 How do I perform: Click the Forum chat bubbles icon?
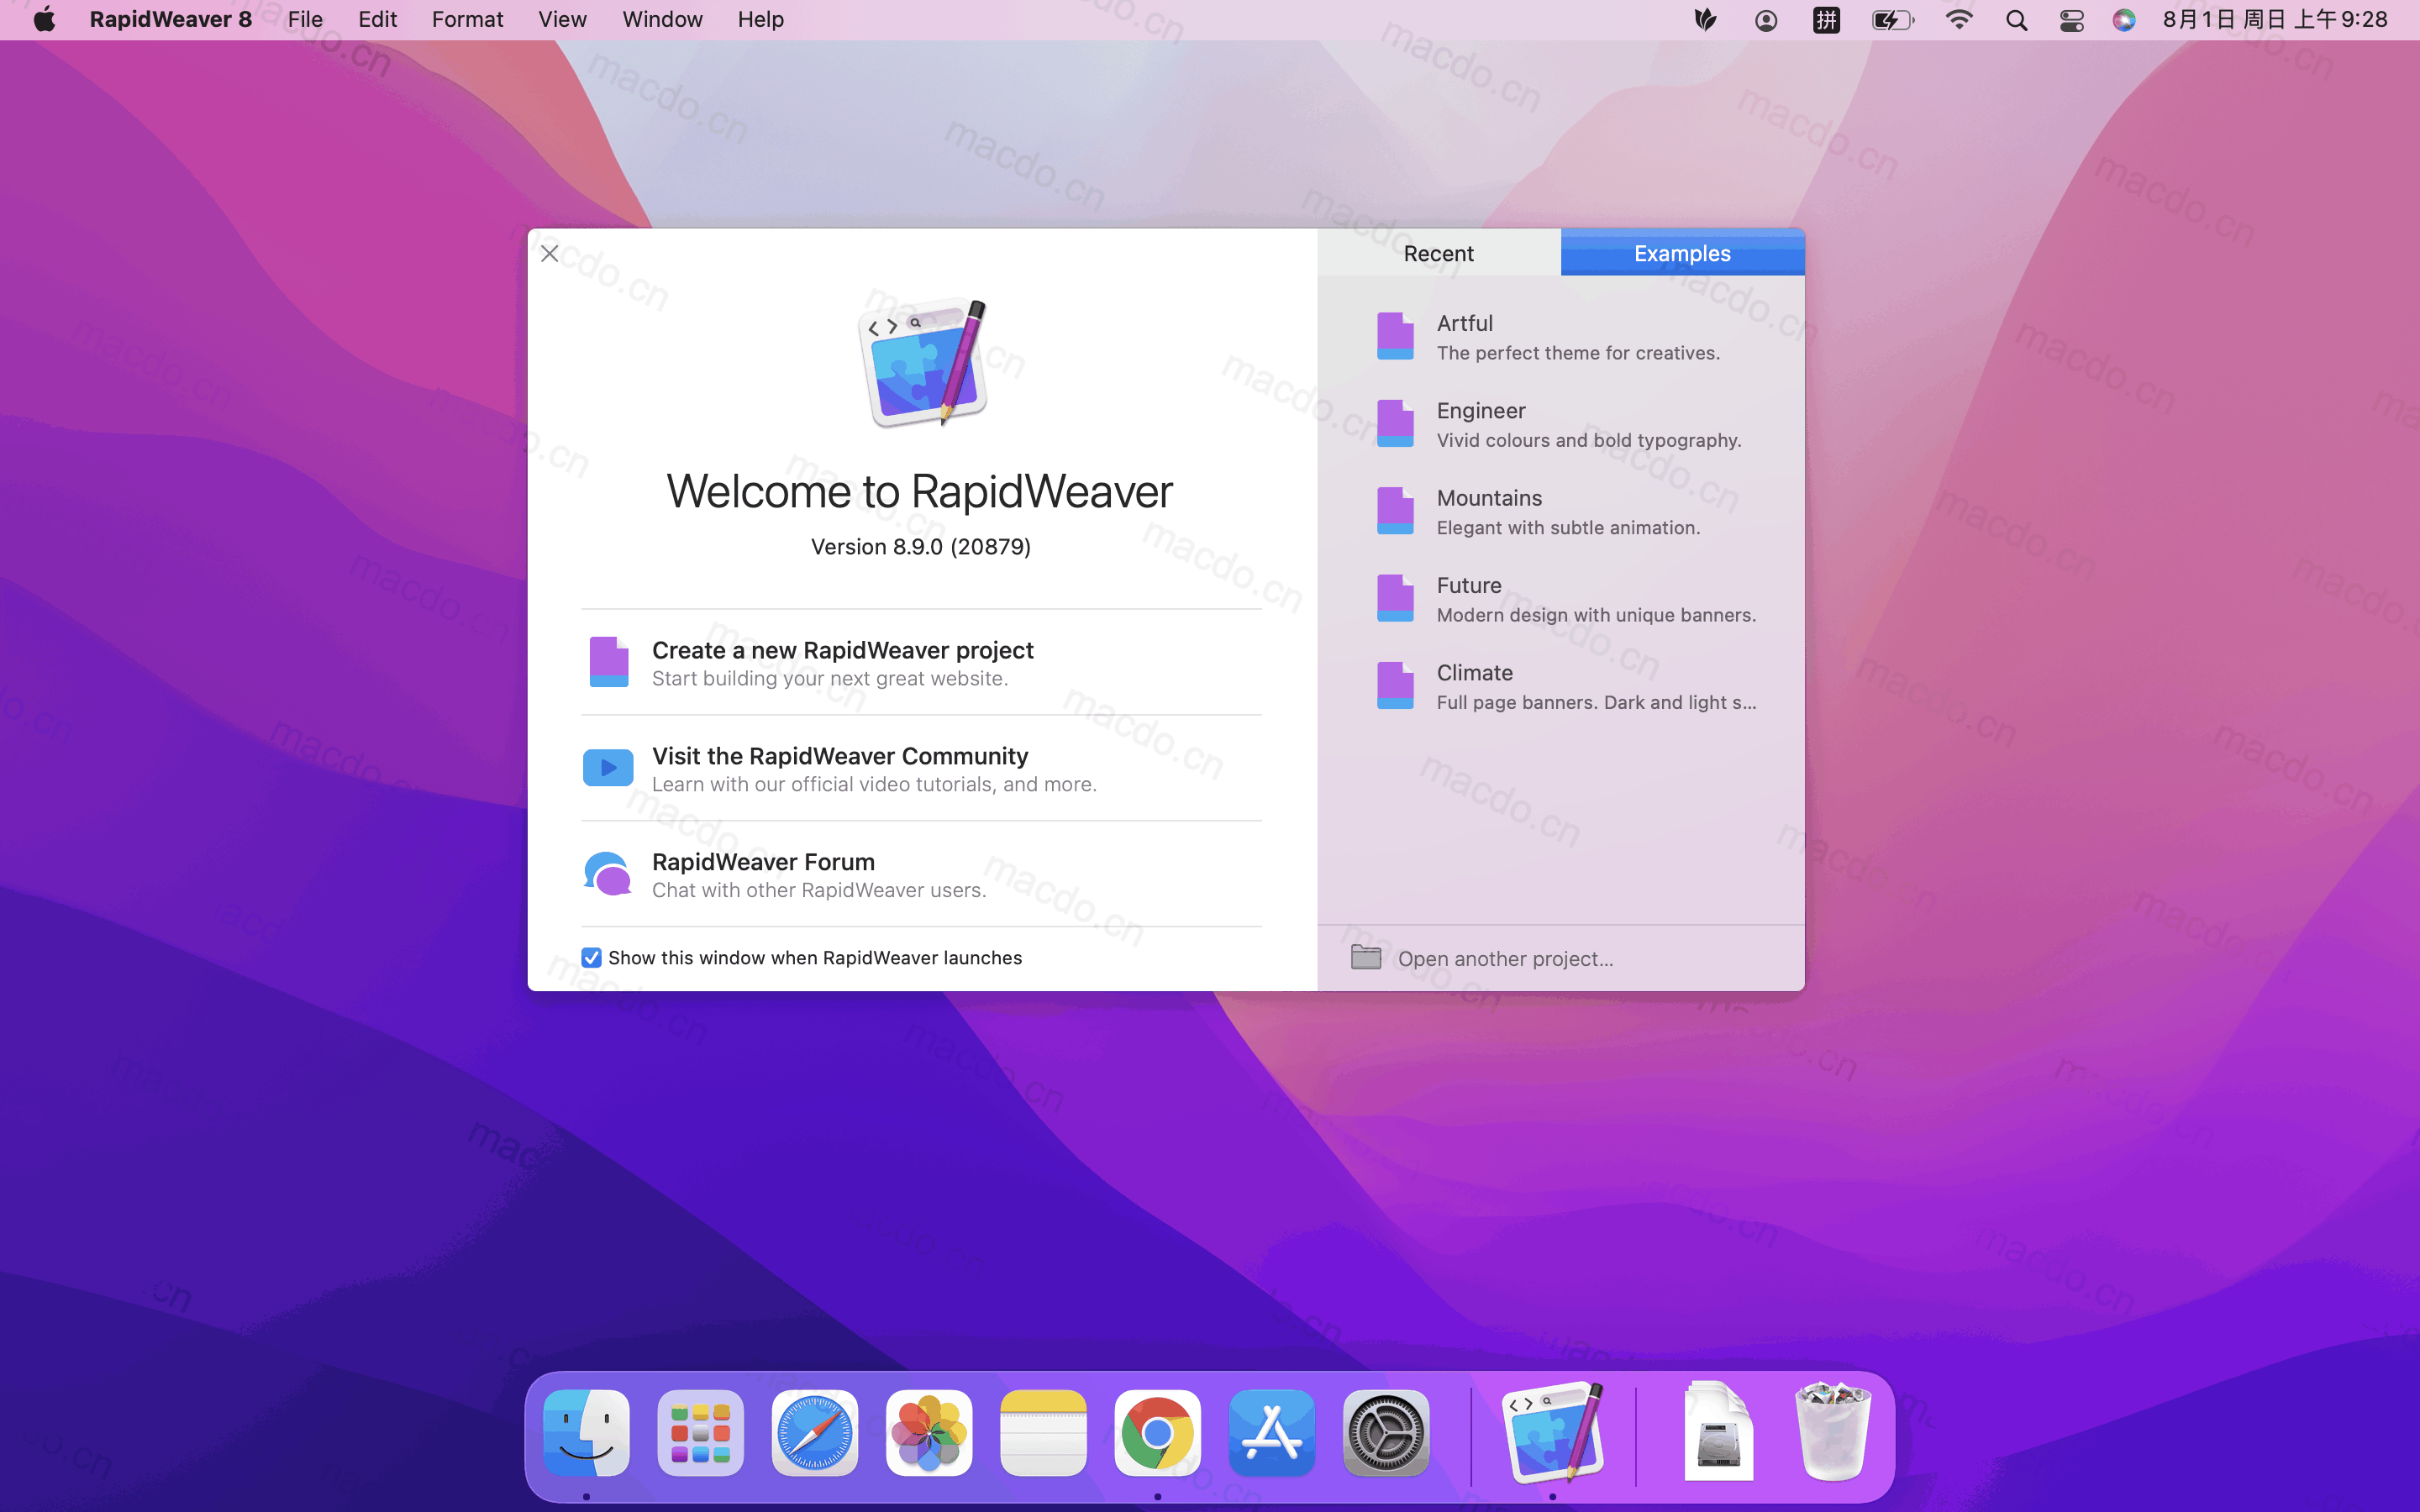(608, 874)
